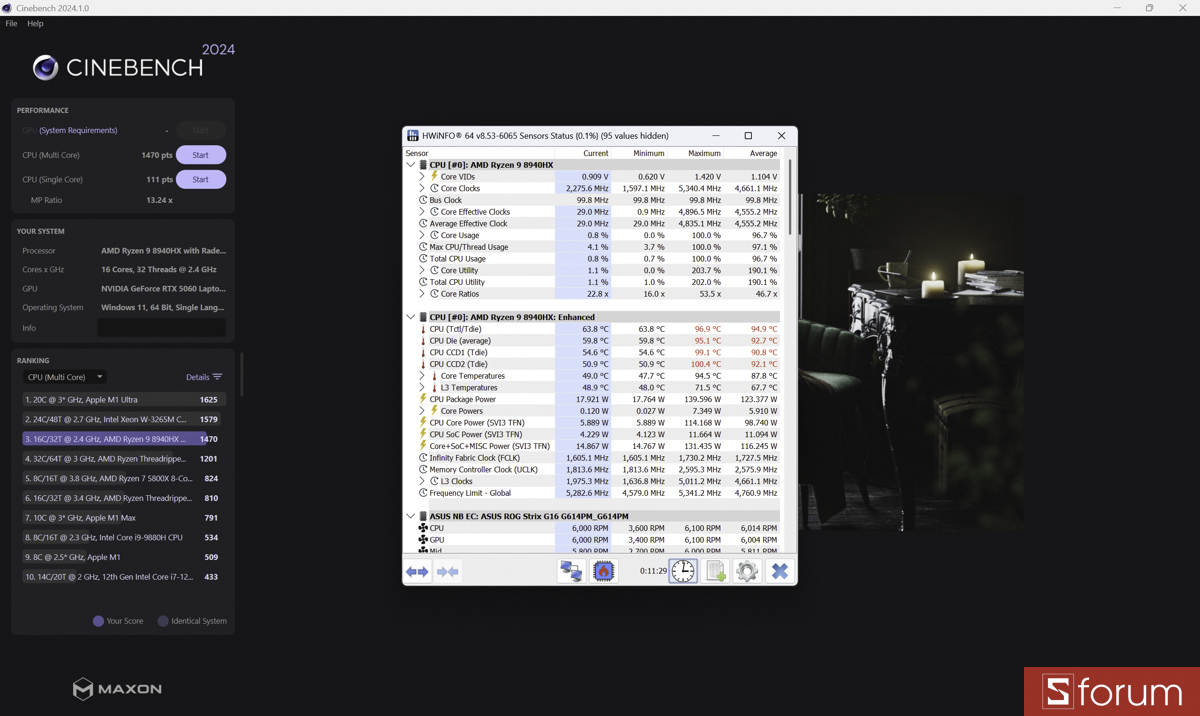Click the Info input field
The height and width of the screenshot is (716, 1200).
pos(162,328)
